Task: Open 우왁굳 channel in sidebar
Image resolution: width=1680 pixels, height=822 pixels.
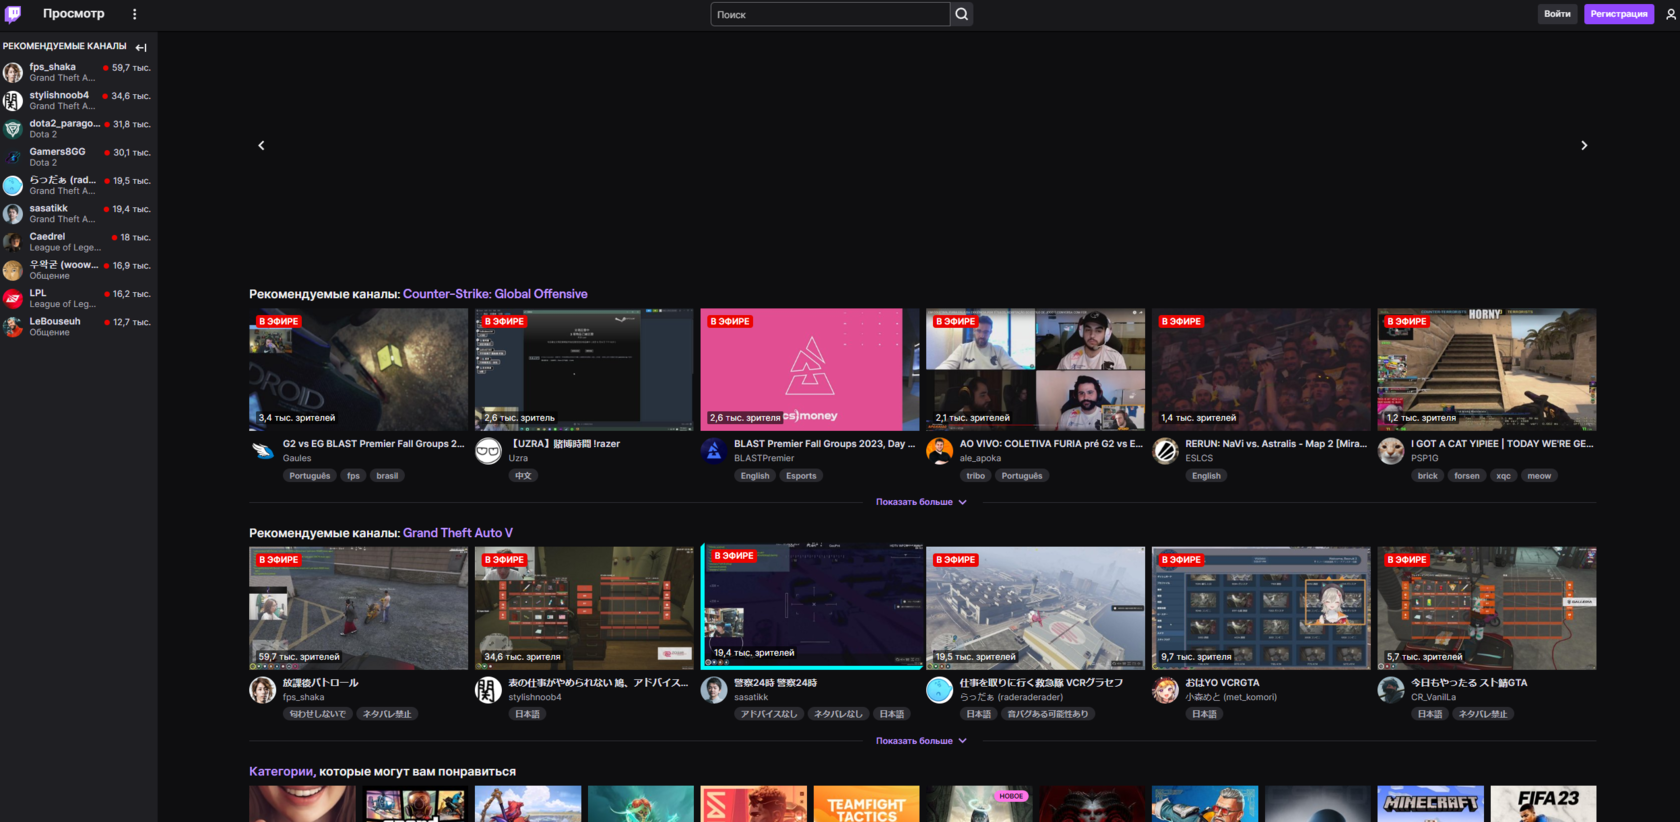Action: pyautogui.click(x=78, y=270)
